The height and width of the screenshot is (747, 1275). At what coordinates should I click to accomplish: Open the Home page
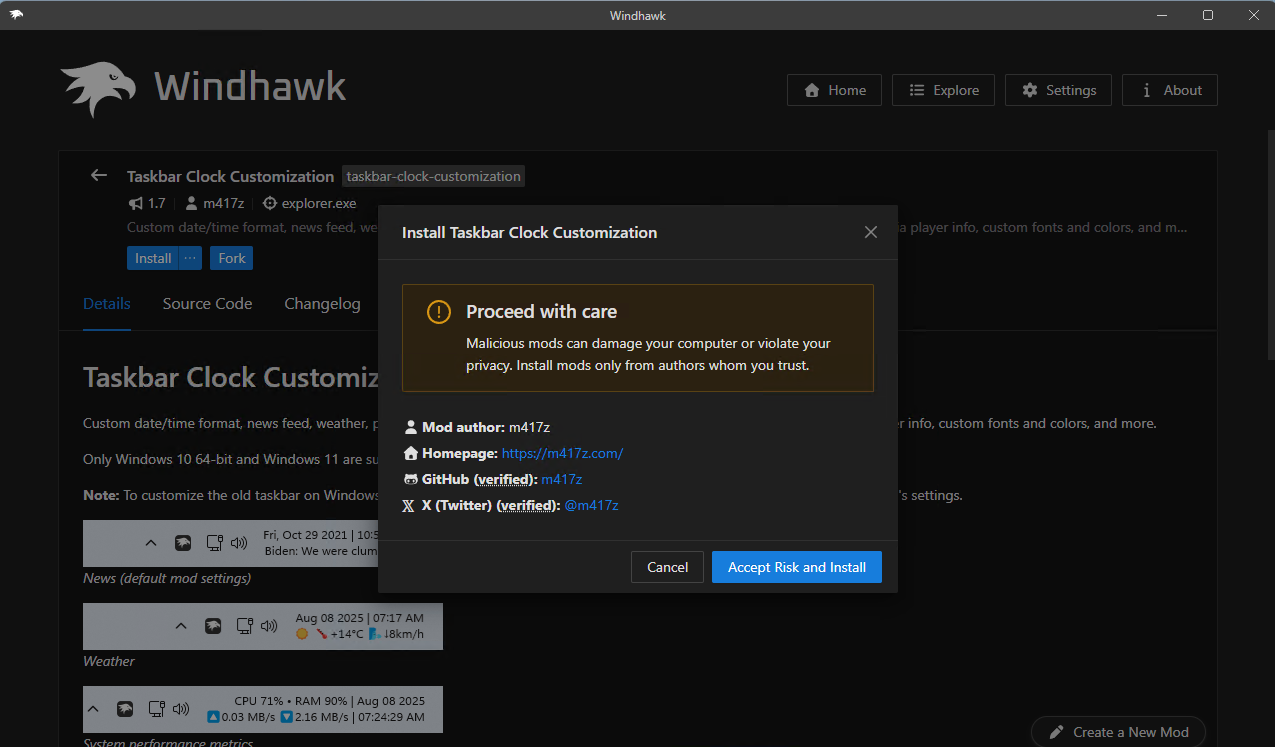click(x=834, y=90)
